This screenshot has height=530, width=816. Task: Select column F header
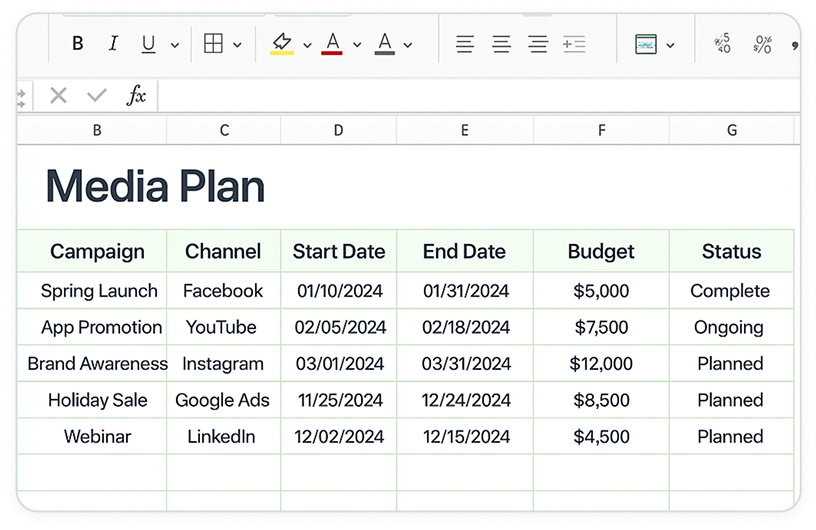pyautogui.click(x=601, y=130)
